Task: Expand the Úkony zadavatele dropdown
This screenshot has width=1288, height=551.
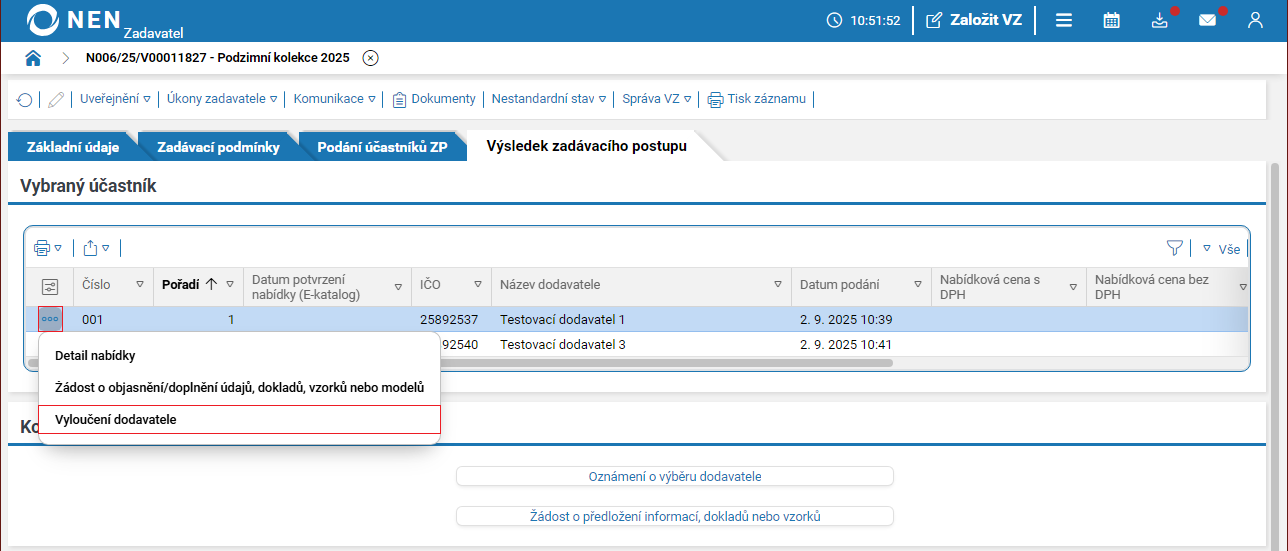Action: point(222,99)
